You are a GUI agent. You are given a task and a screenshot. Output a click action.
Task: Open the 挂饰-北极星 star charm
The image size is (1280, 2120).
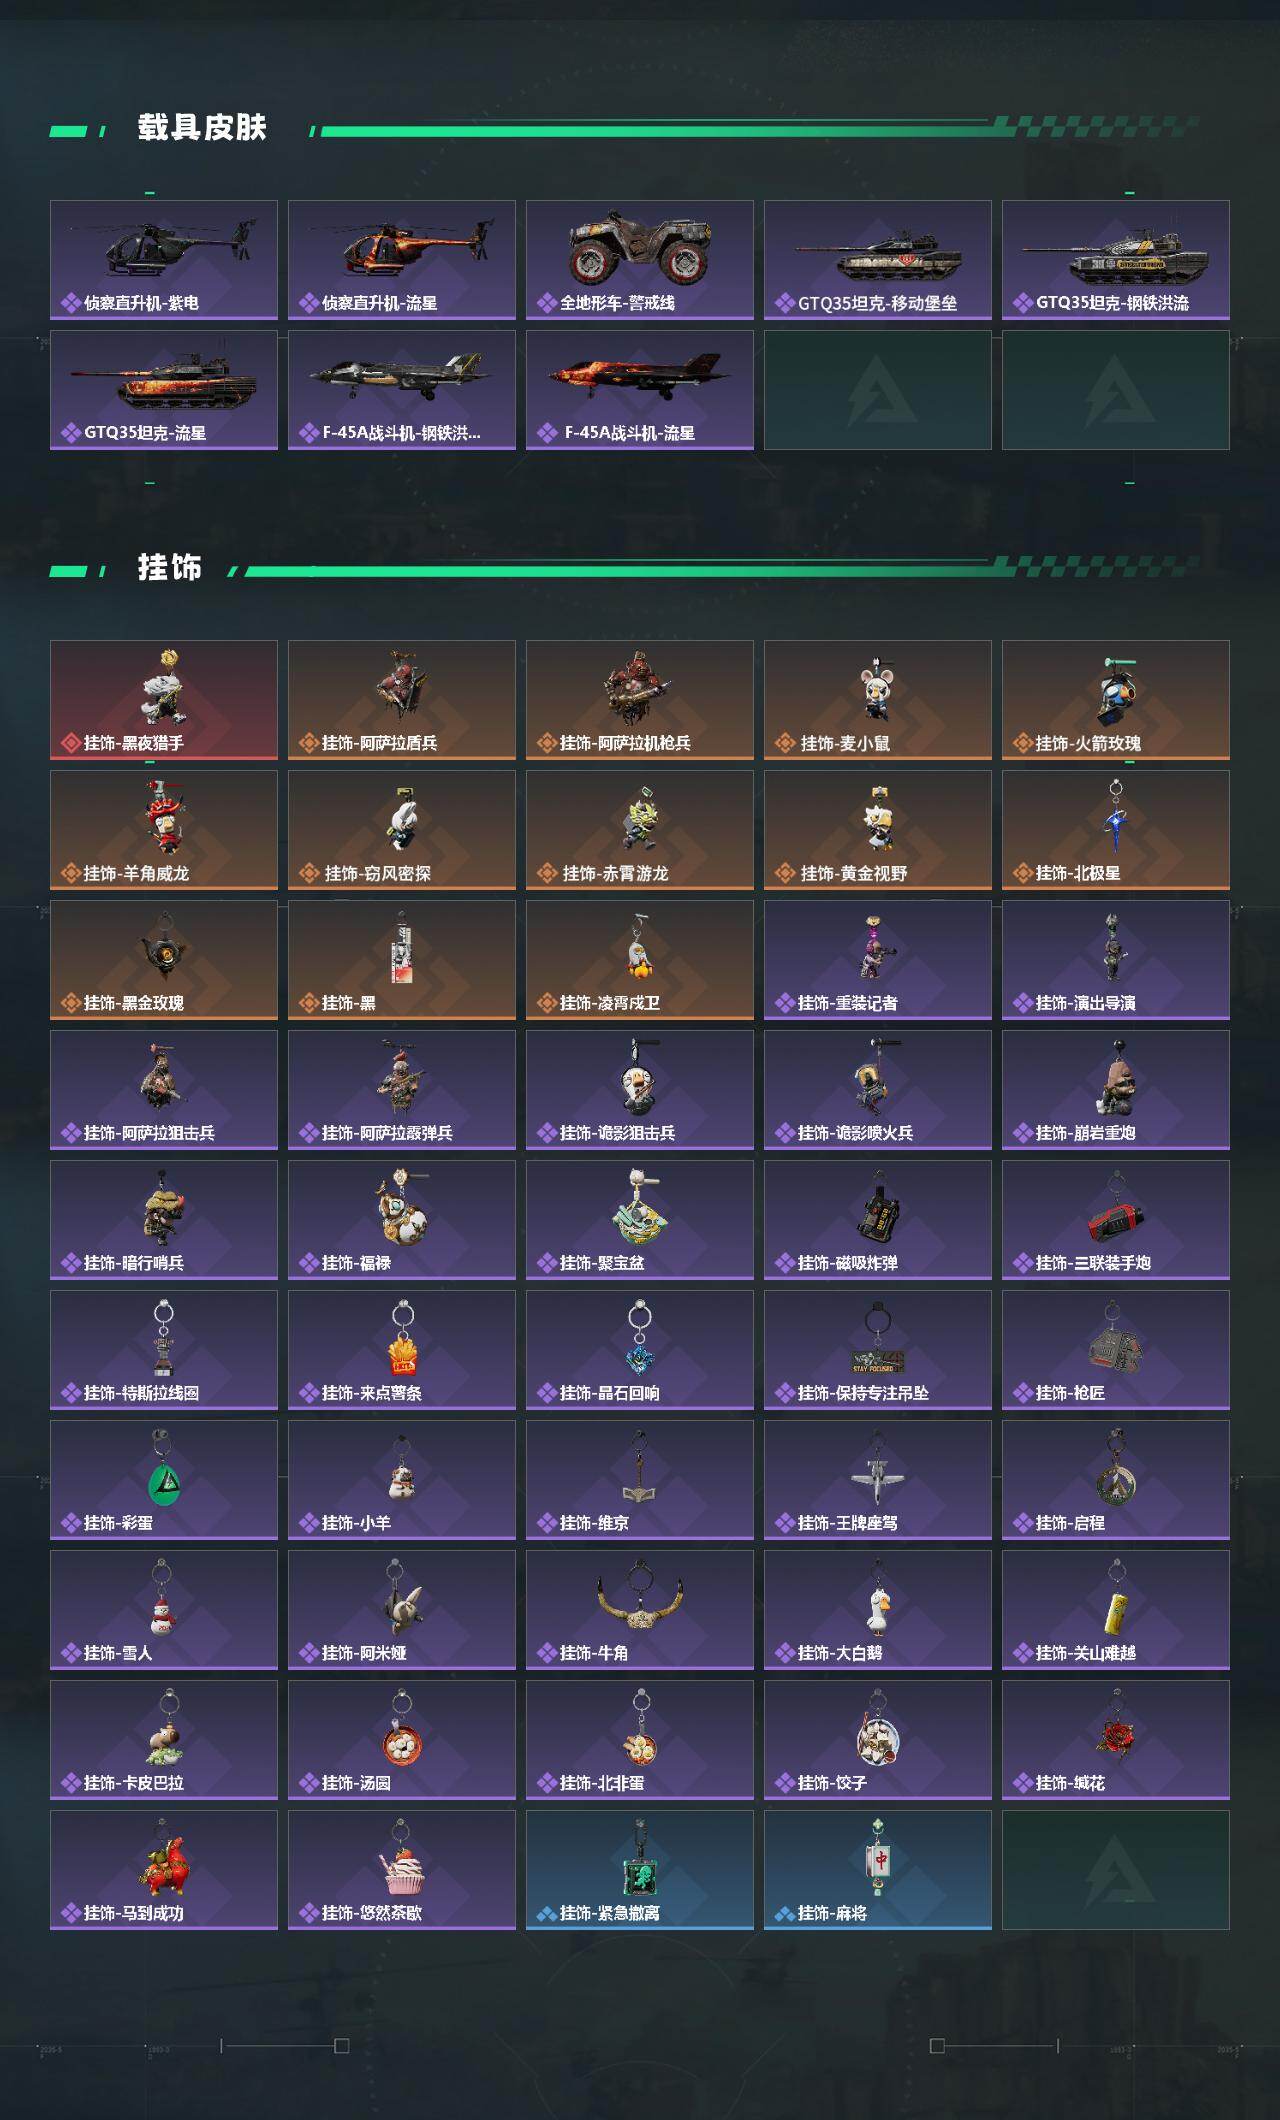click(x=1116, y=830)
